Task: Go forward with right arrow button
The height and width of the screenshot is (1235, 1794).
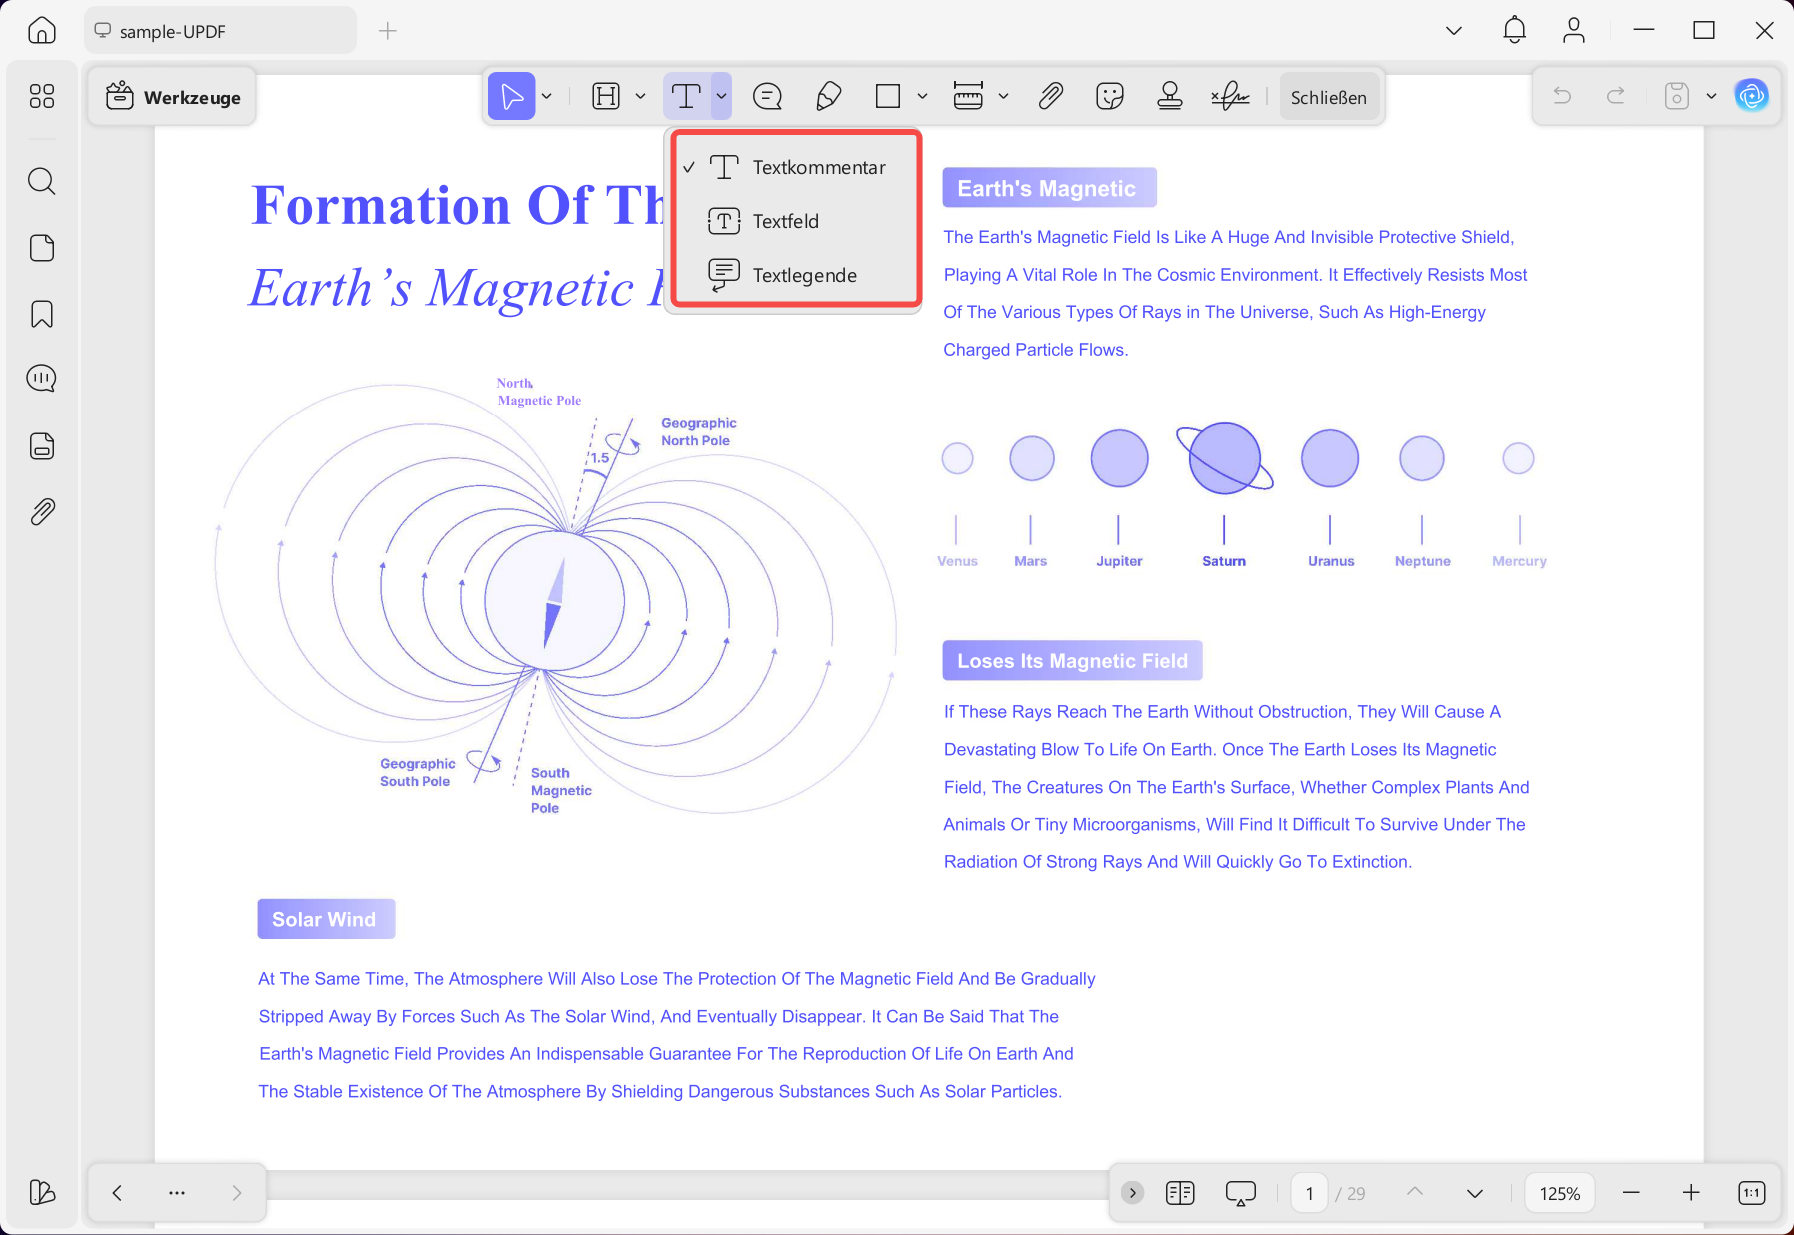Action: click(x=237, y=1193)
